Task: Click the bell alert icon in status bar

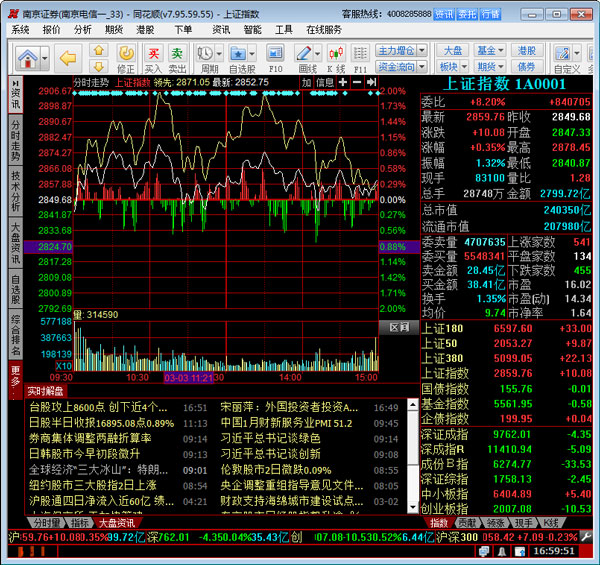Action: pos(502,551)
